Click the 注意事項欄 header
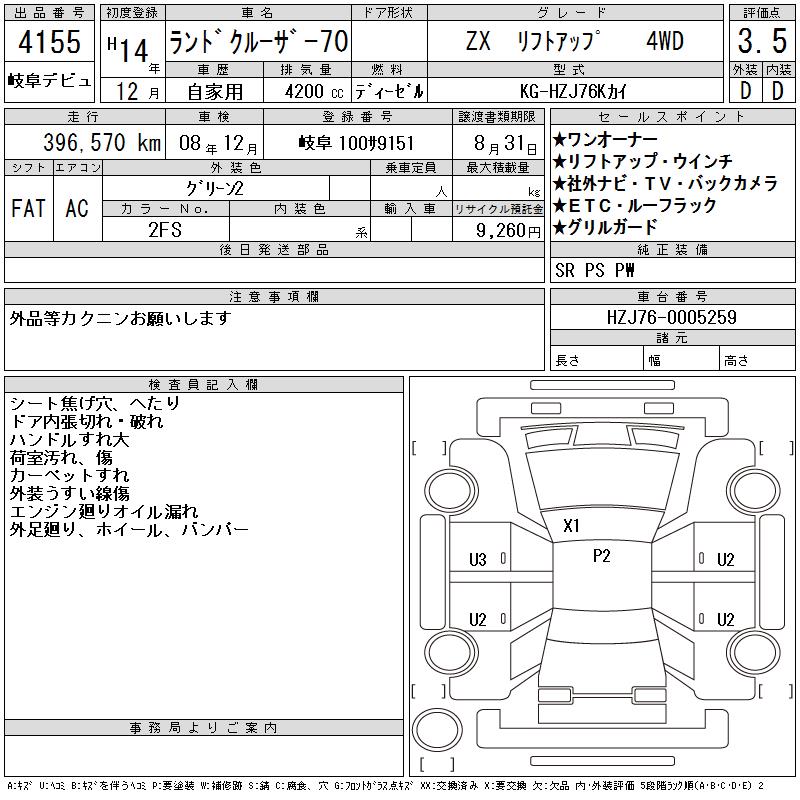Image resolution: width=800 pixels, height=800 pixels. (x=274, y=296)
